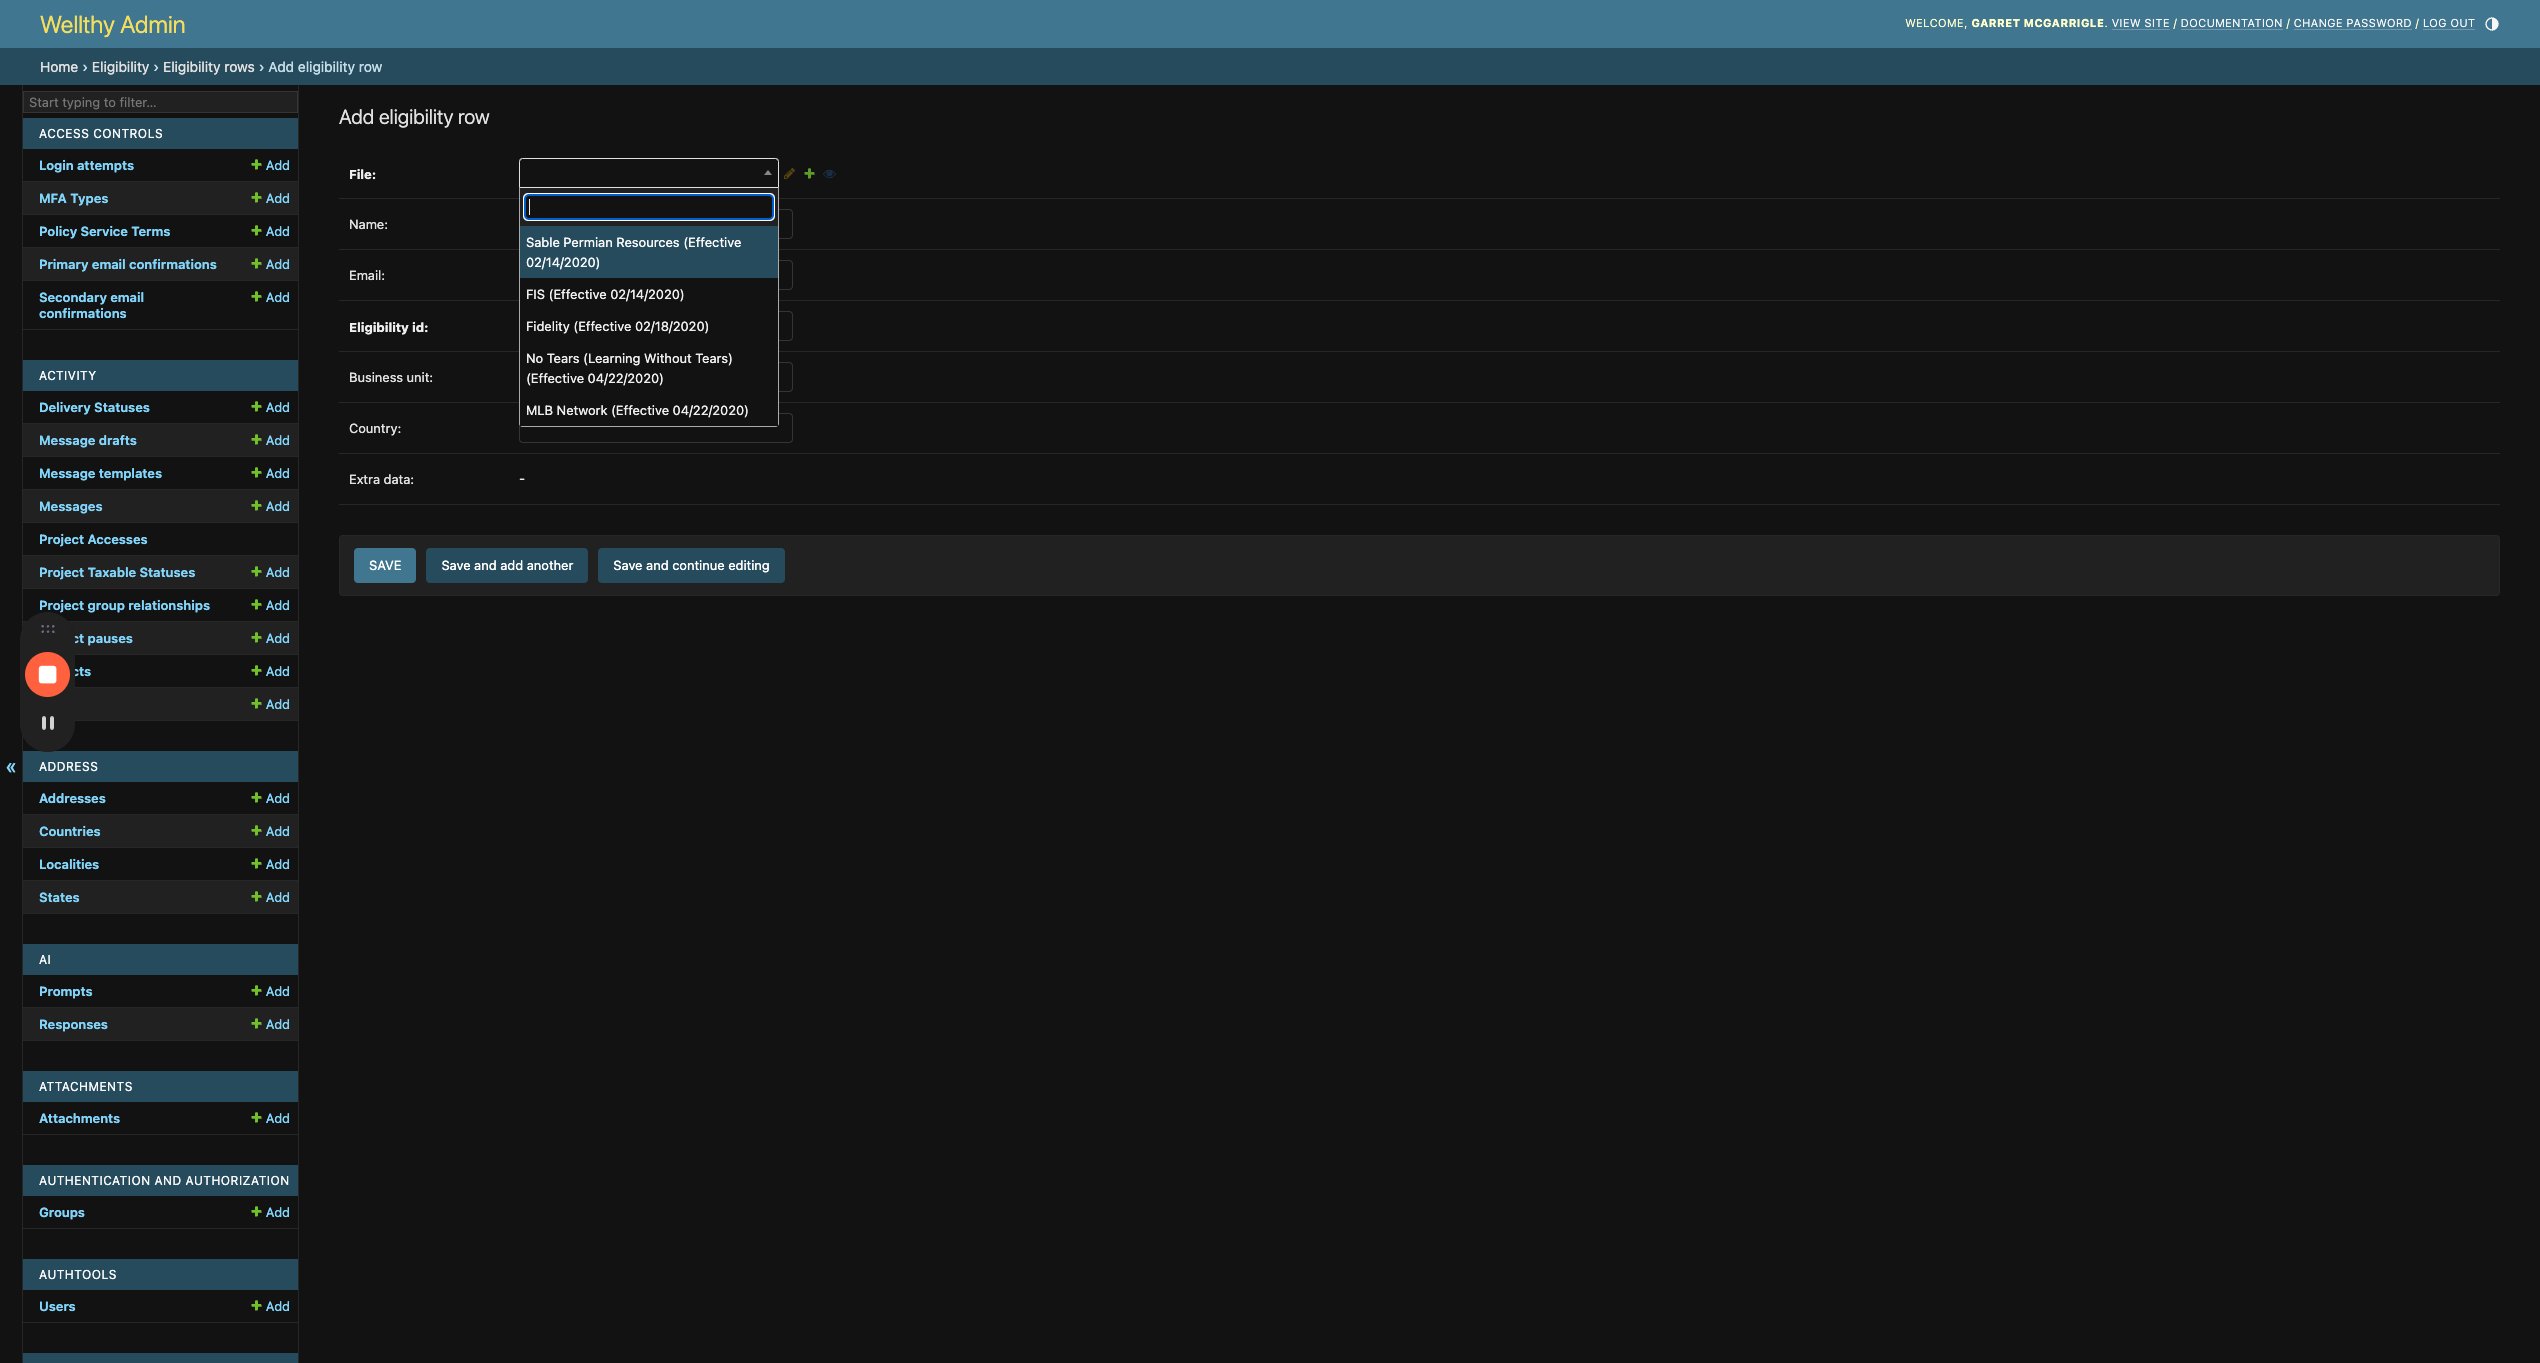Click Add next to Addresses
This screenshot has height=1363, width=2540.
tap(270, 798)
